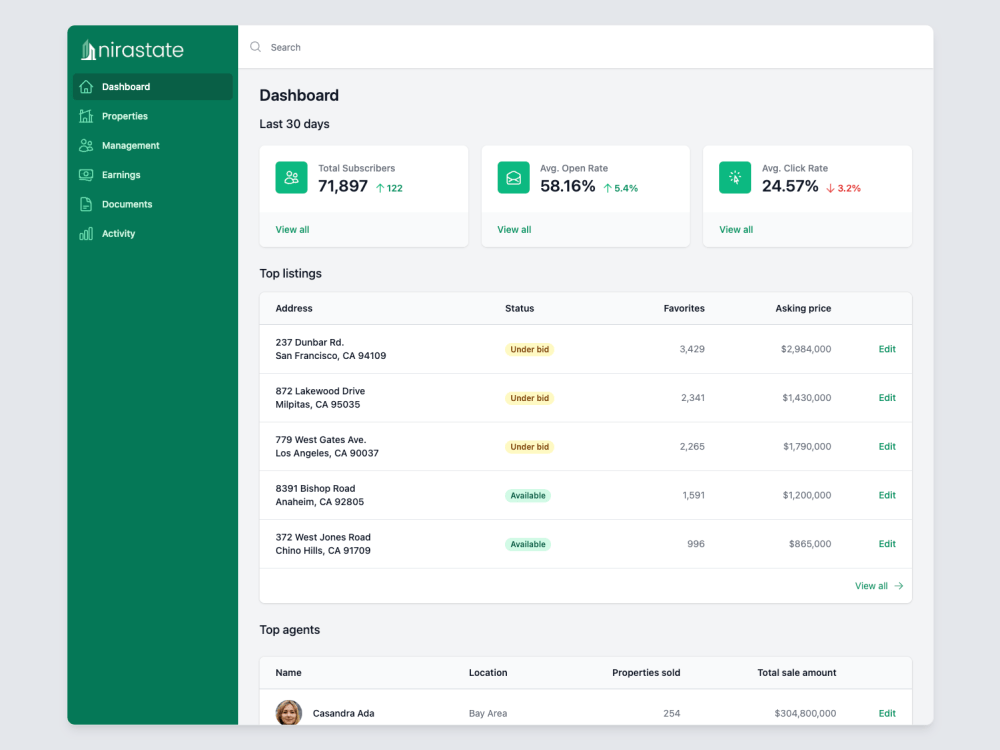The width and height of the screenshot is (1000, 750).
Task: Click the Under bid badge for 872 Lakewood Drive
Action: [529, 397]
